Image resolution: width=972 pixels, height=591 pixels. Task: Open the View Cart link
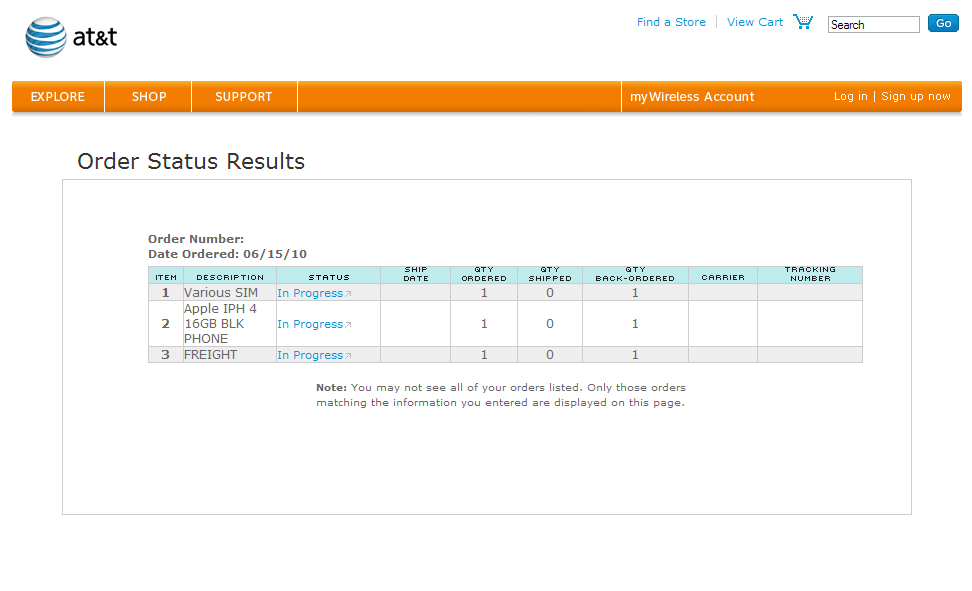754,22
